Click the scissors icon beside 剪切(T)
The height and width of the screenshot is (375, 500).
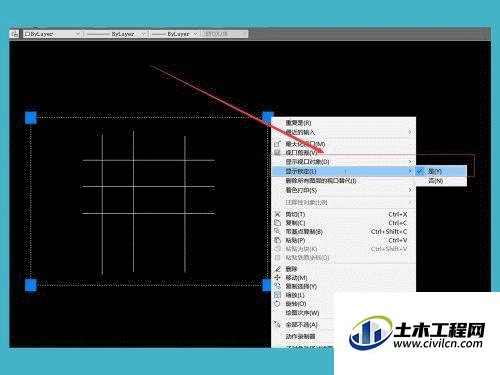pos(277,214)
